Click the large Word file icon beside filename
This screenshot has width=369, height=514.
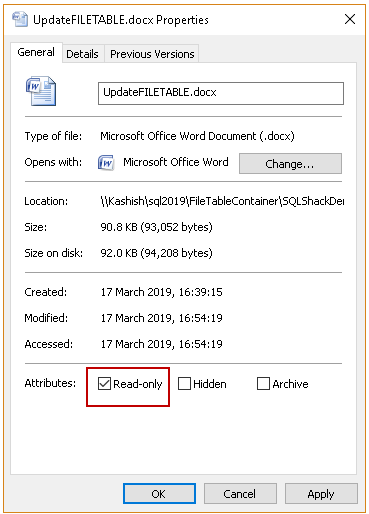[x=41, y=91]
